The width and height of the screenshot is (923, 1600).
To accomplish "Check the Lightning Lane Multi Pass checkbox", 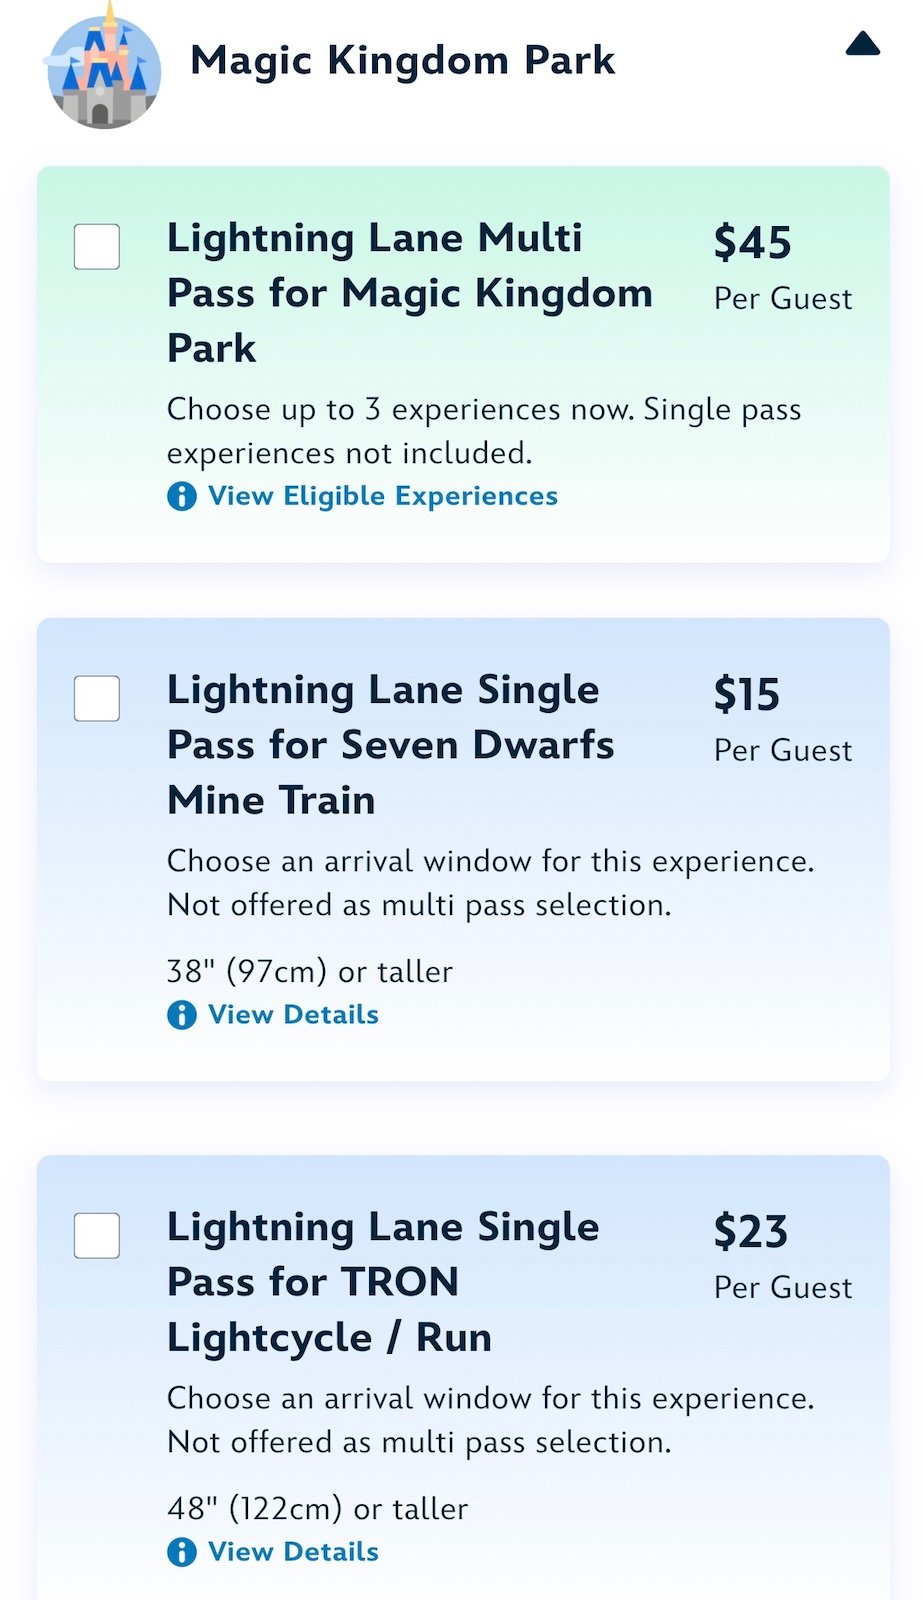I will [97, 247].
